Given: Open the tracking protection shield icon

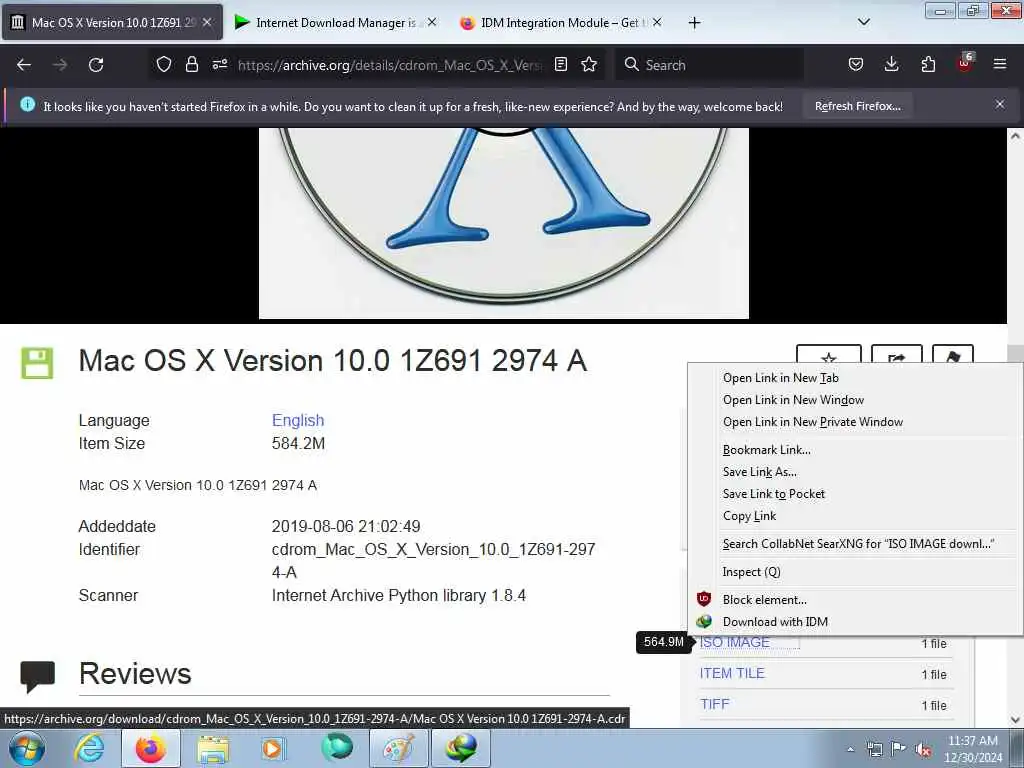Looking at the screenshot, I should click(164, 64).
